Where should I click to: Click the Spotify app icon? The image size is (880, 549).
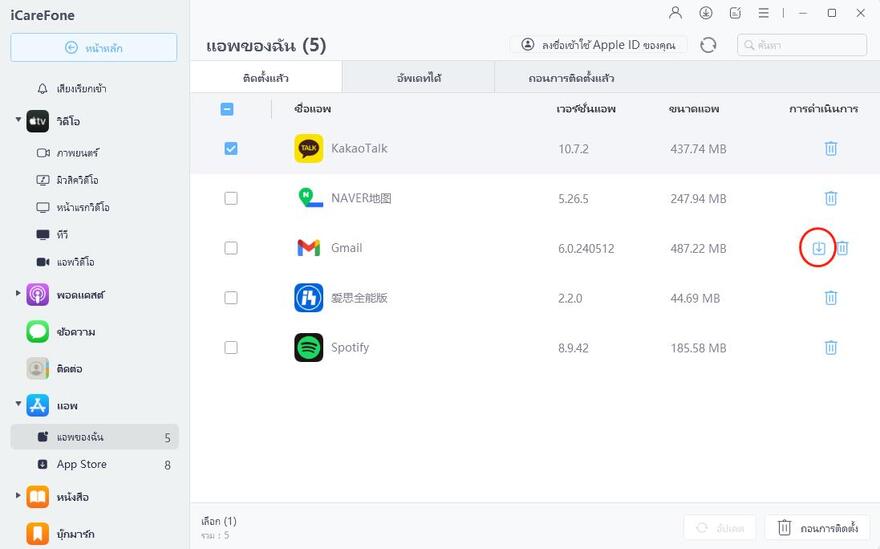coord(309,347)
